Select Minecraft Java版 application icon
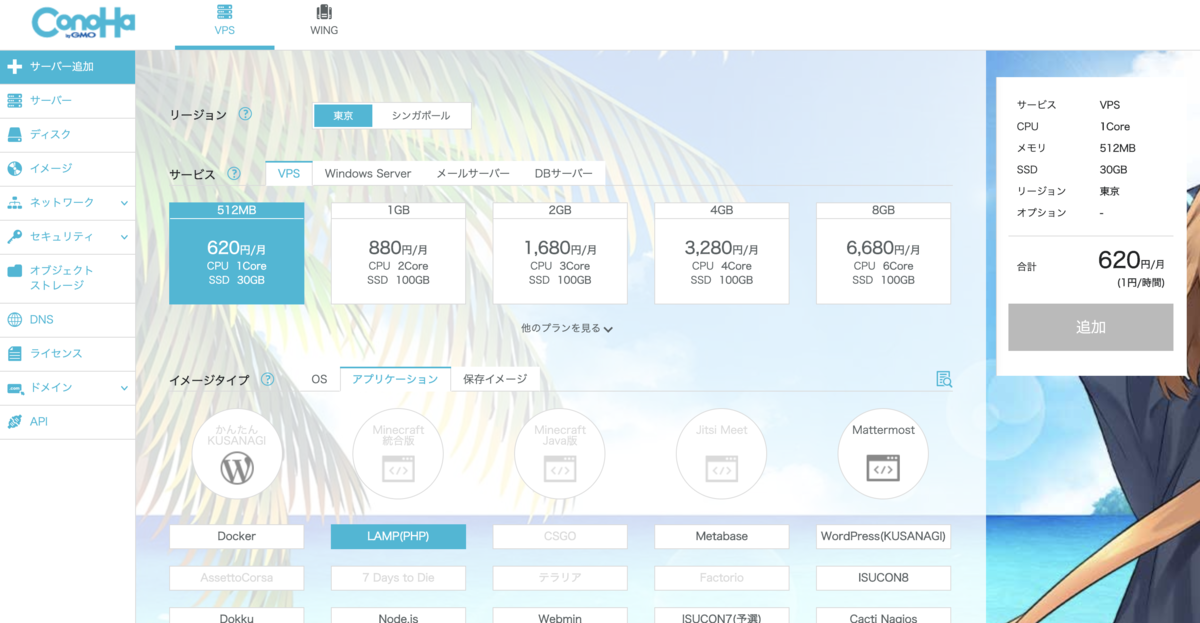Viewport: 1200px width, 623px height. [x=560, y=453]
